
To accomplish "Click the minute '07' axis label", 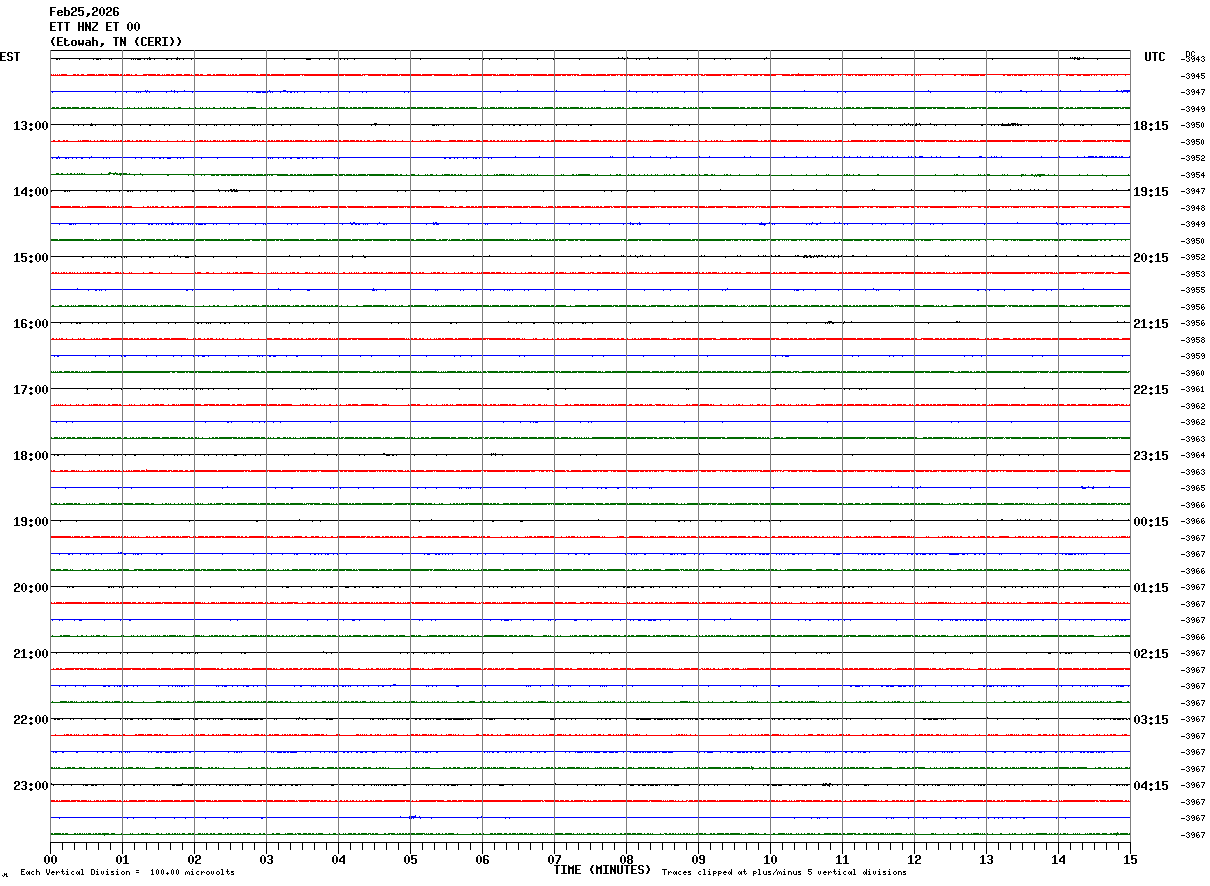I will pyautogui.click(x=554, y=860).
